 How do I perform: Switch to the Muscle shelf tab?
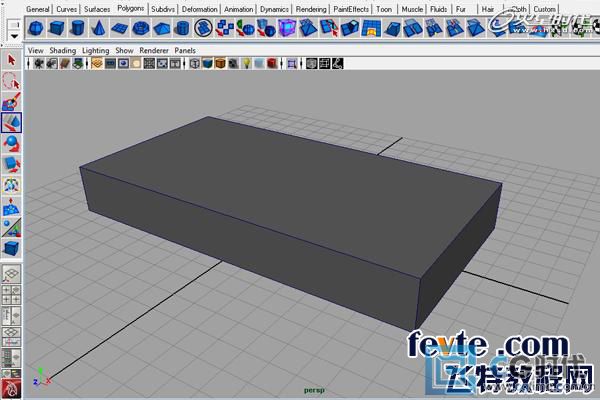point(412,9)
